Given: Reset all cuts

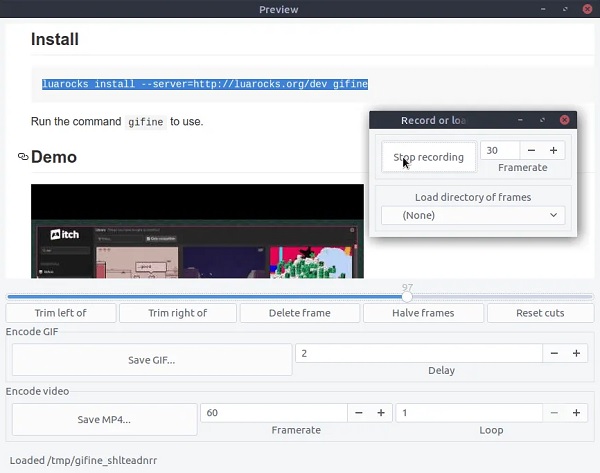Looking at the screenshot, I should coord(540,313).
